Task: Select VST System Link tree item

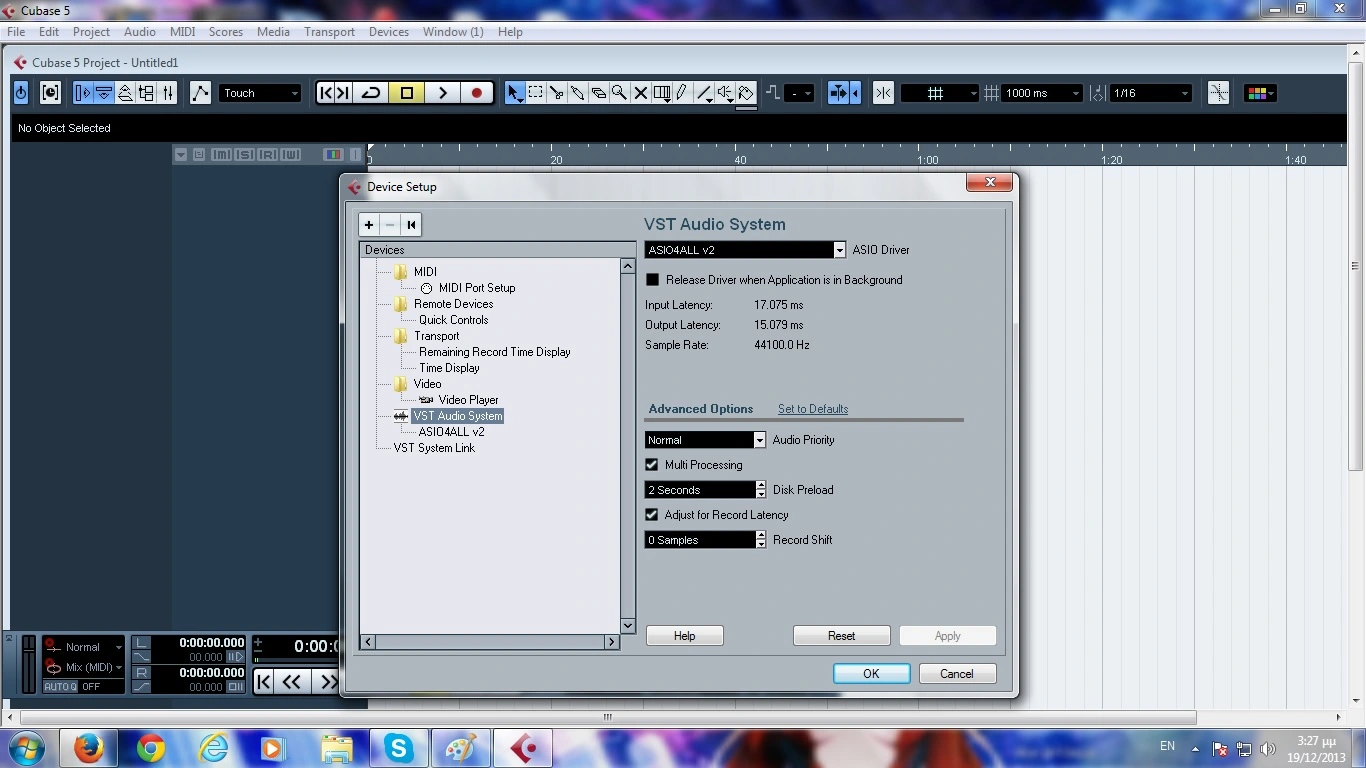Action: tap(434, 448)
